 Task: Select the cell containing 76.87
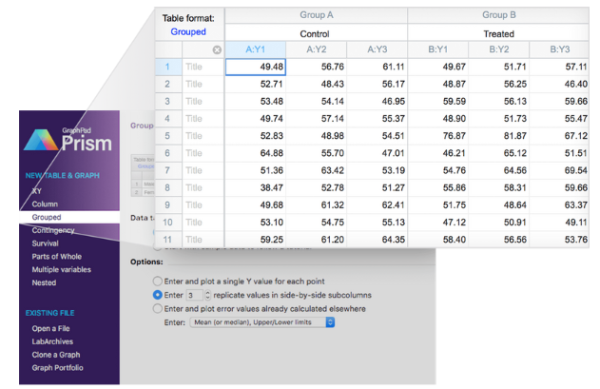coord(438,136)
